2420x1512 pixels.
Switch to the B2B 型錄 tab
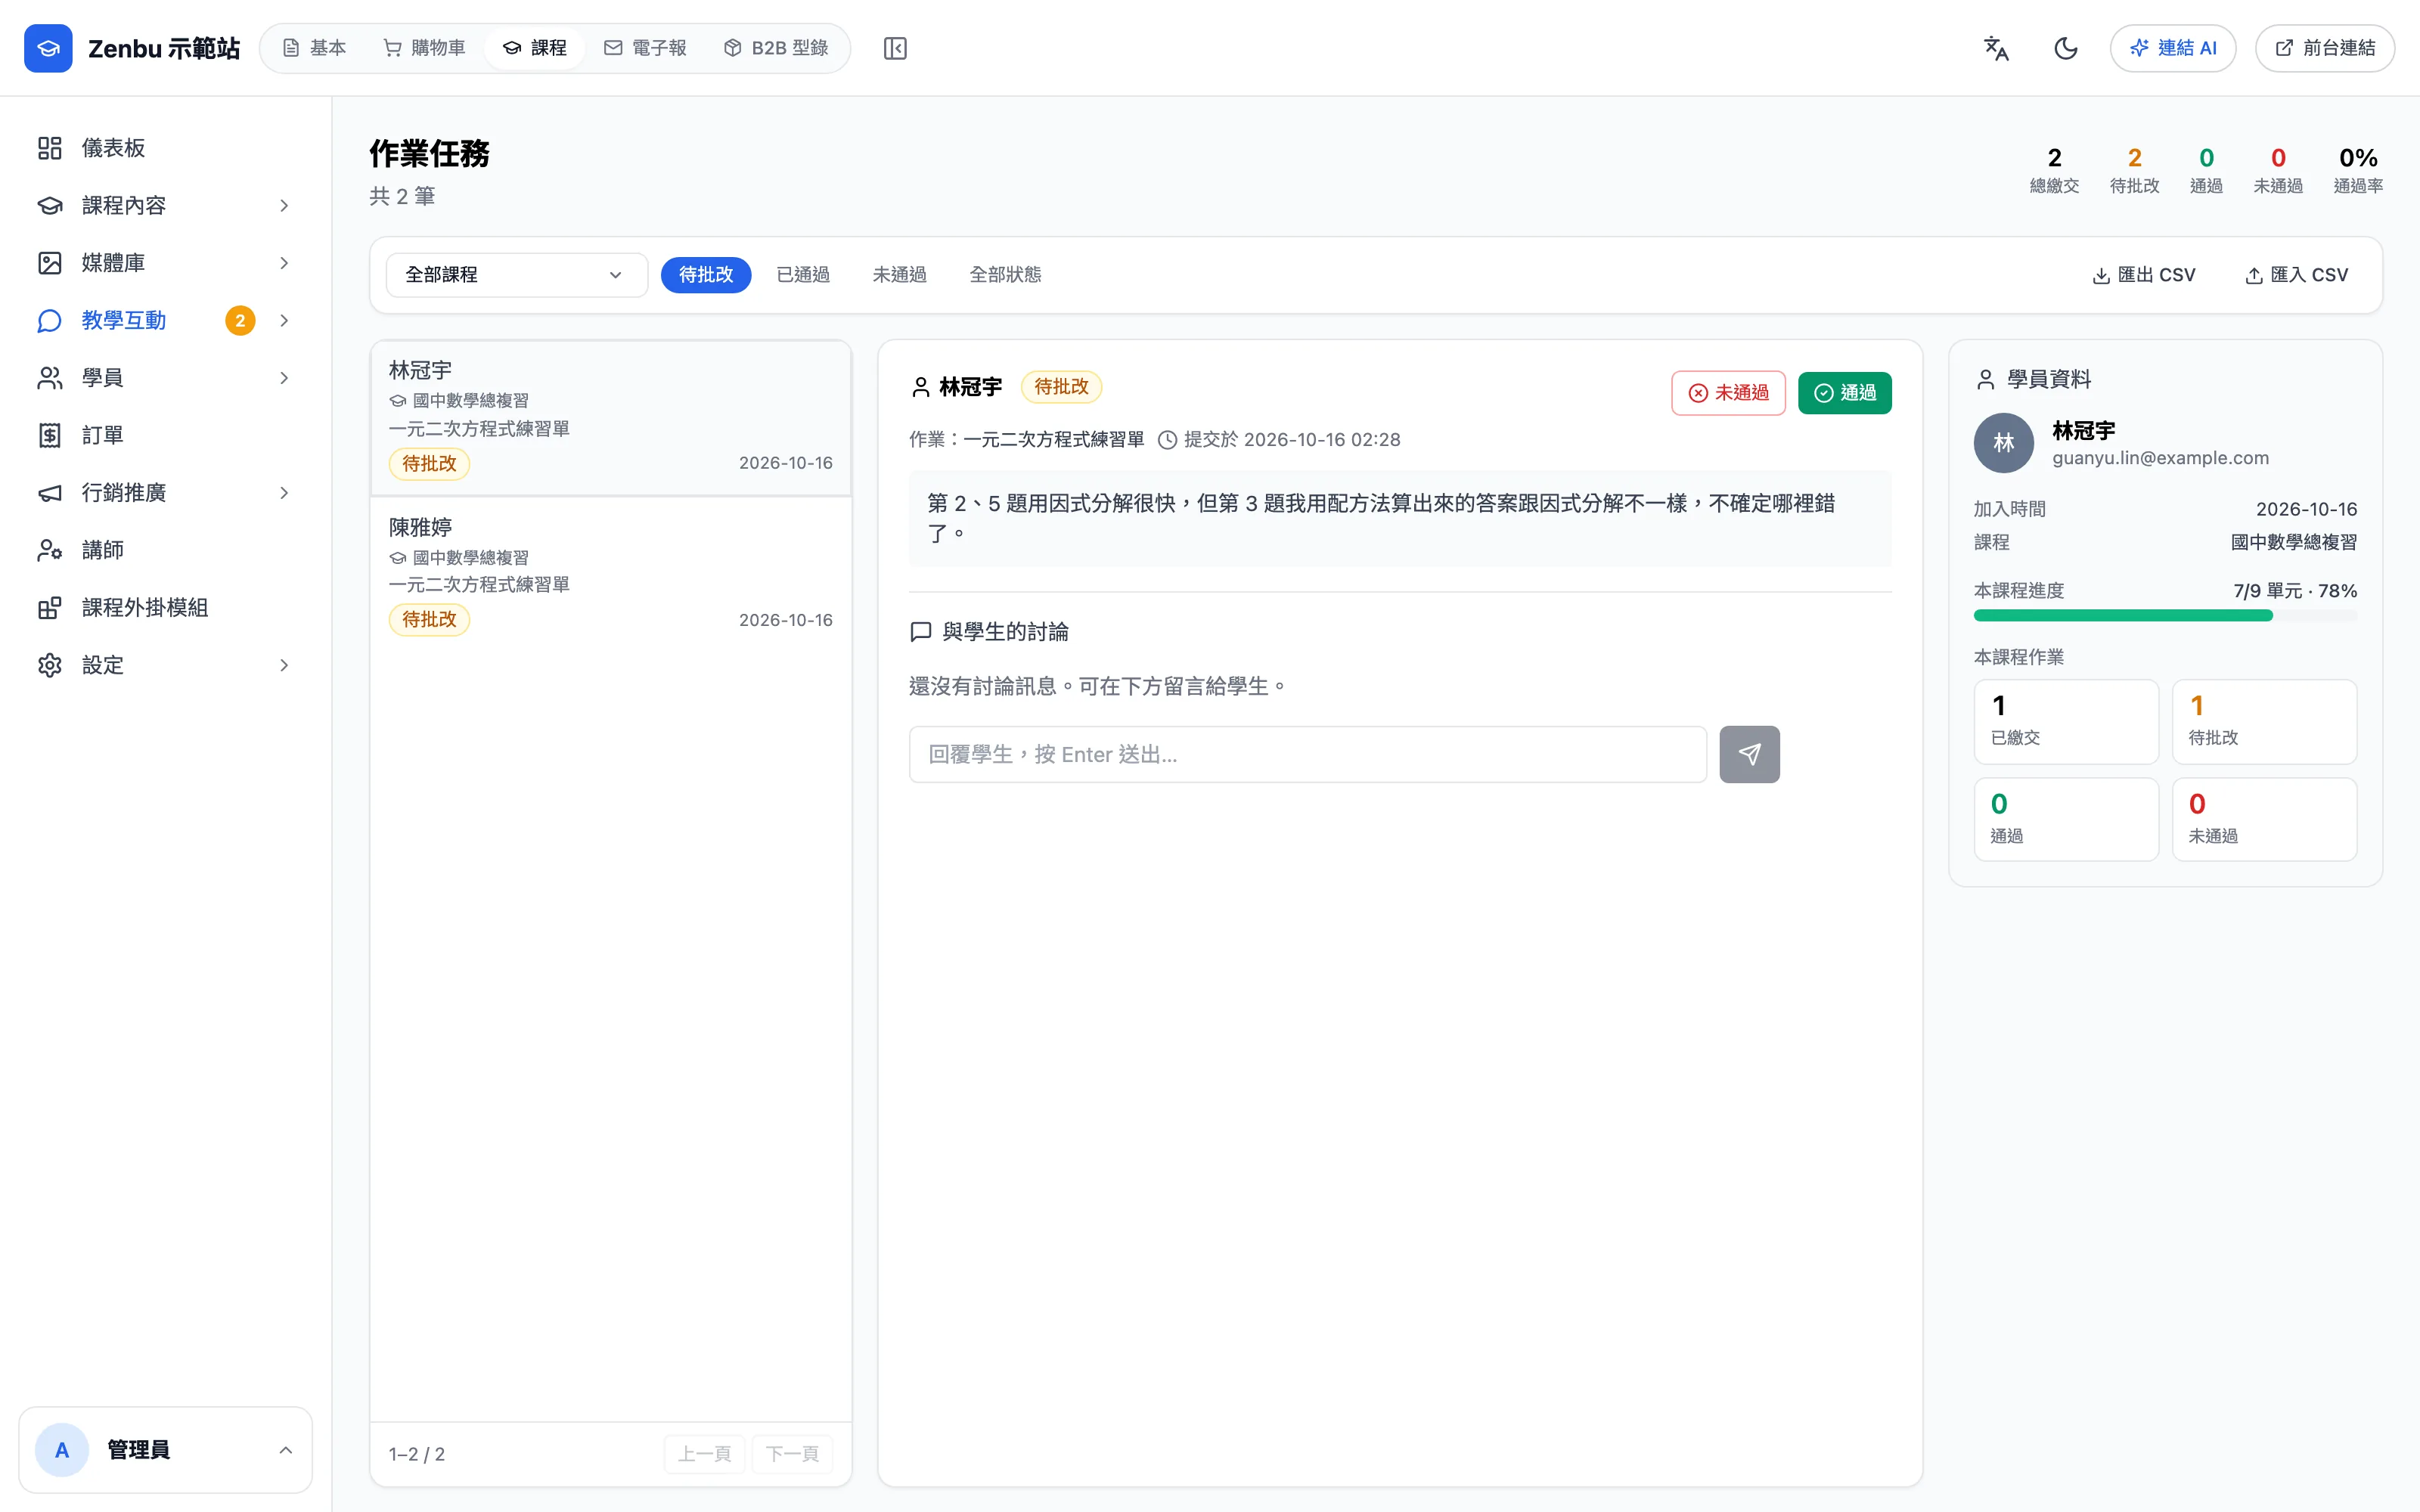[x=776, y=48]
